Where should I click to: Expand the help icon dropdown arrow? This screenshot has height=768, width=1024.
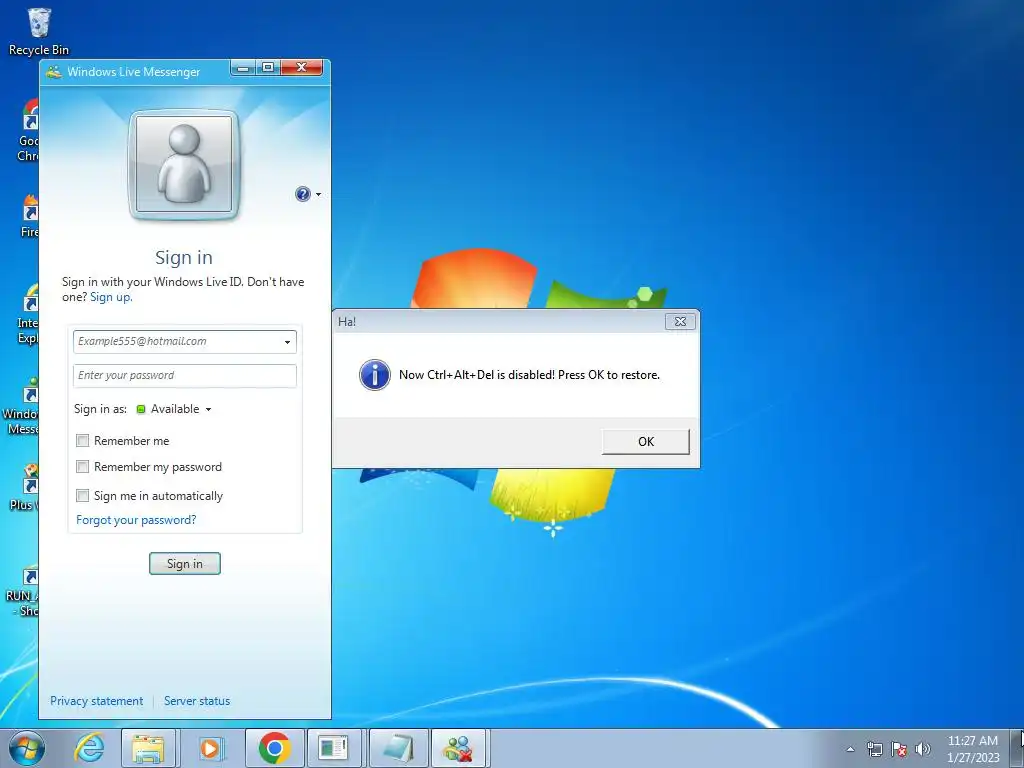coord(319,195)
